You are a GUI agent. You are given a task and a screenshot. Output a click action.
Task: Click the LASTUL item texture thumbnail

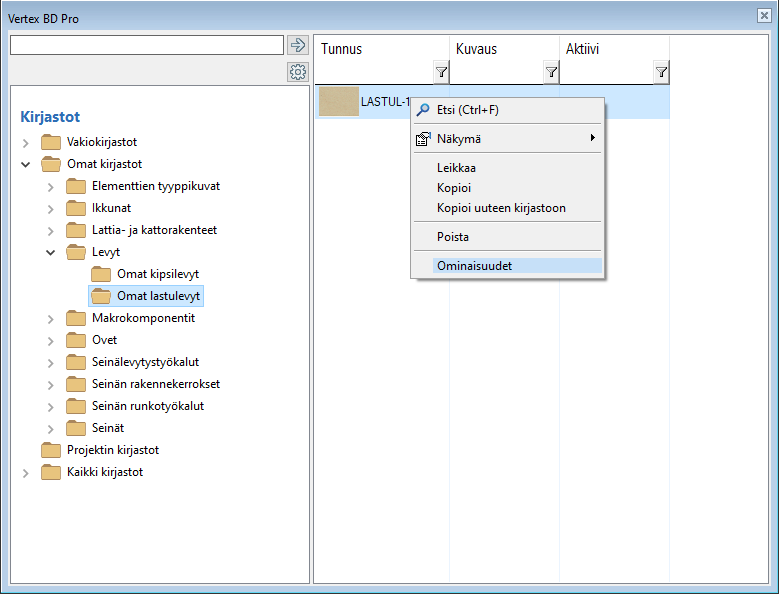pyautogui.click(x=338, y=102)
